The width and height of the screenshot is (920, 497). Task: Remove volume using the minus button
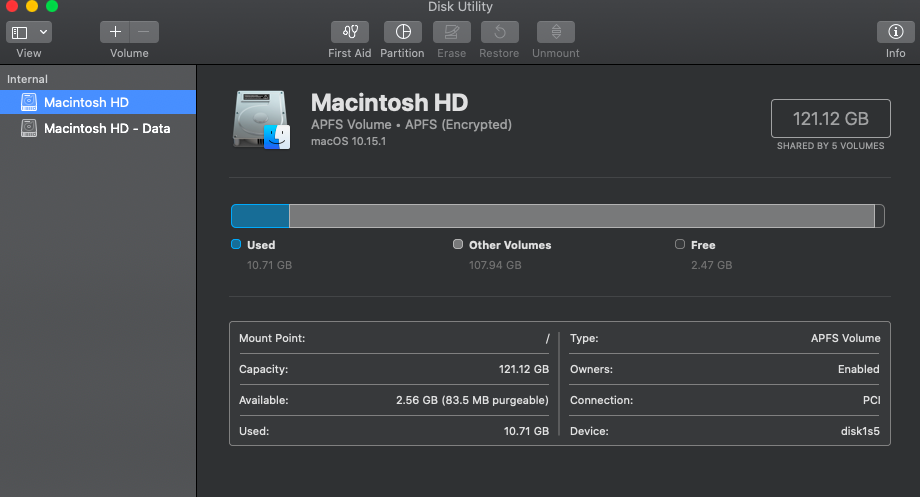144,32
